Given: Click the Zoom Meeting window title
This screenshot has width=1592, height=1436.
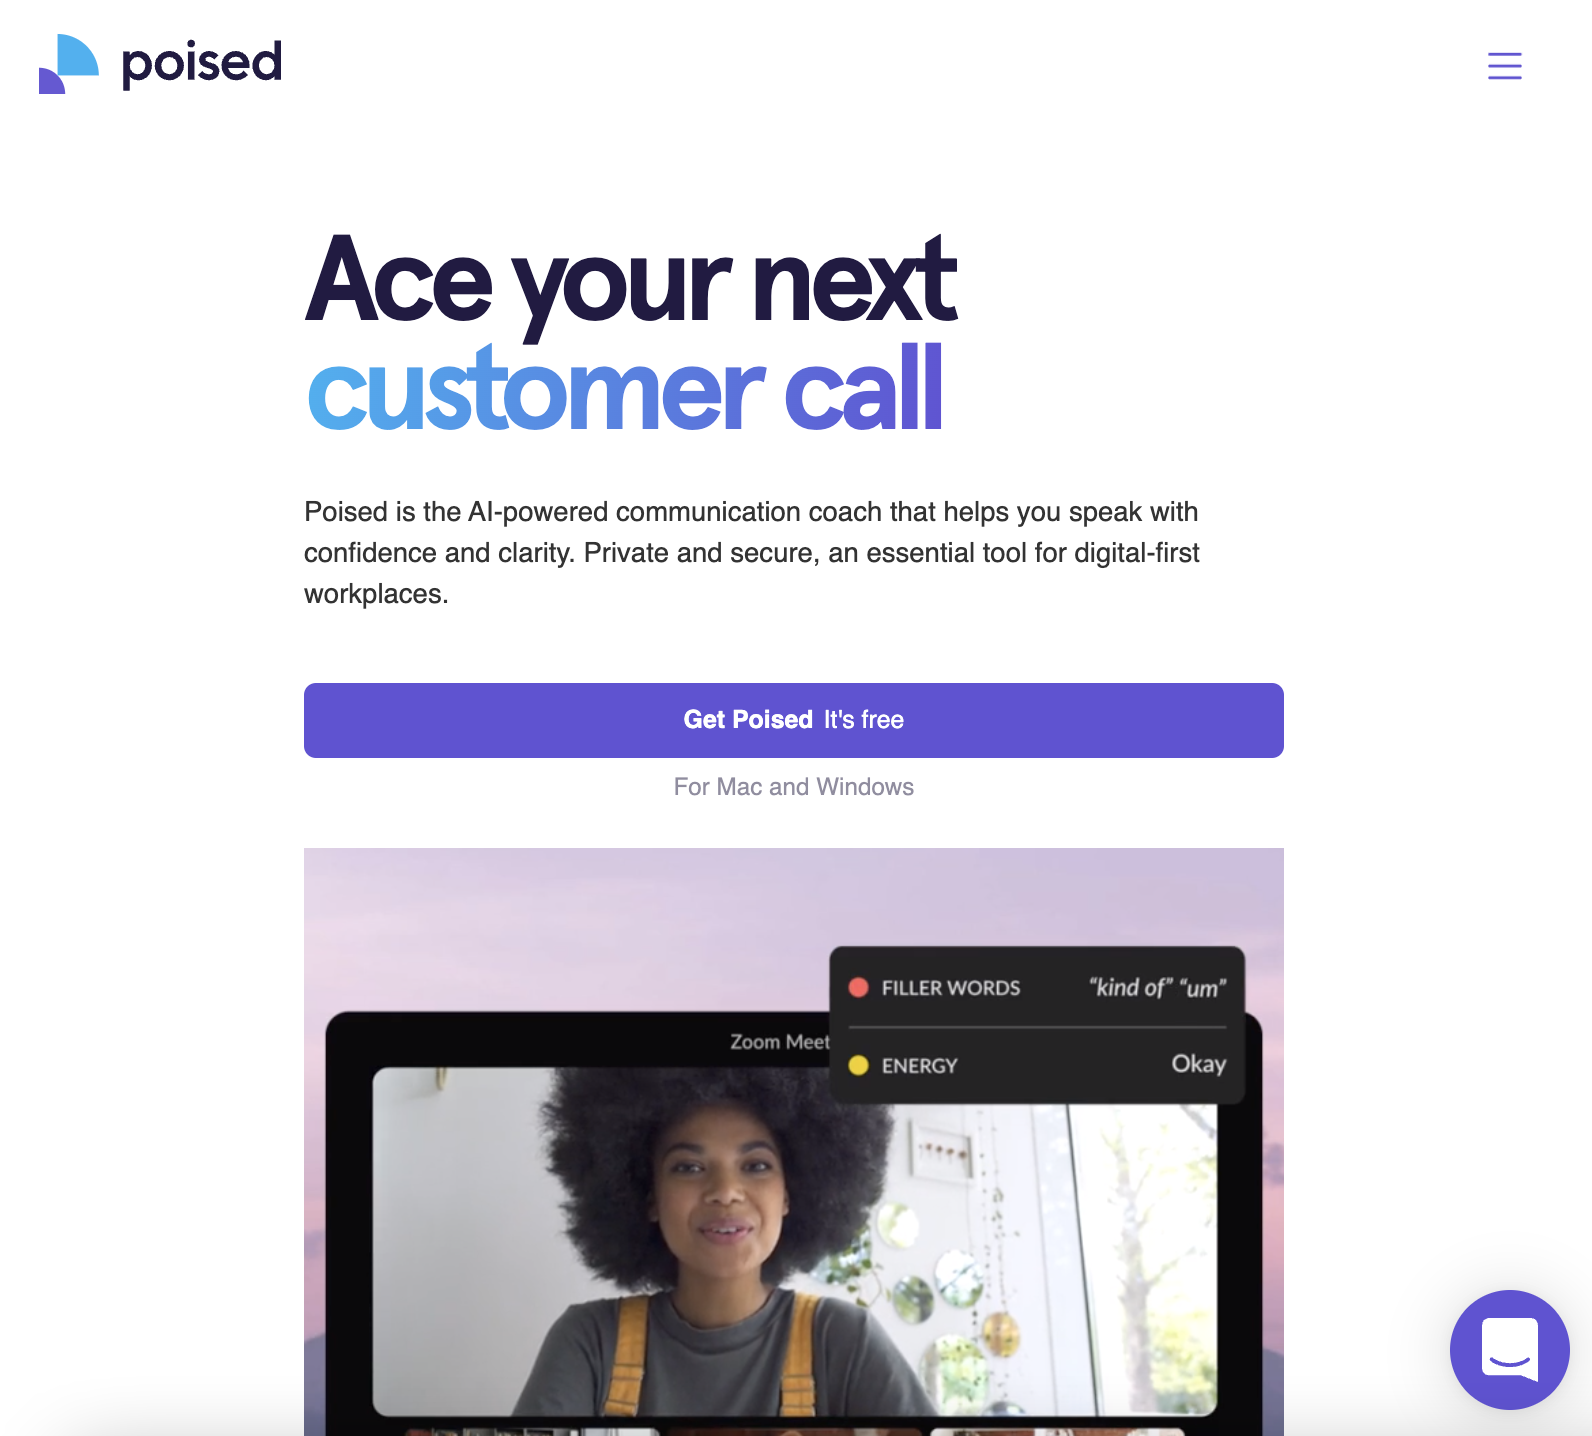Looking at the screenshot, I should point(780,1042).
